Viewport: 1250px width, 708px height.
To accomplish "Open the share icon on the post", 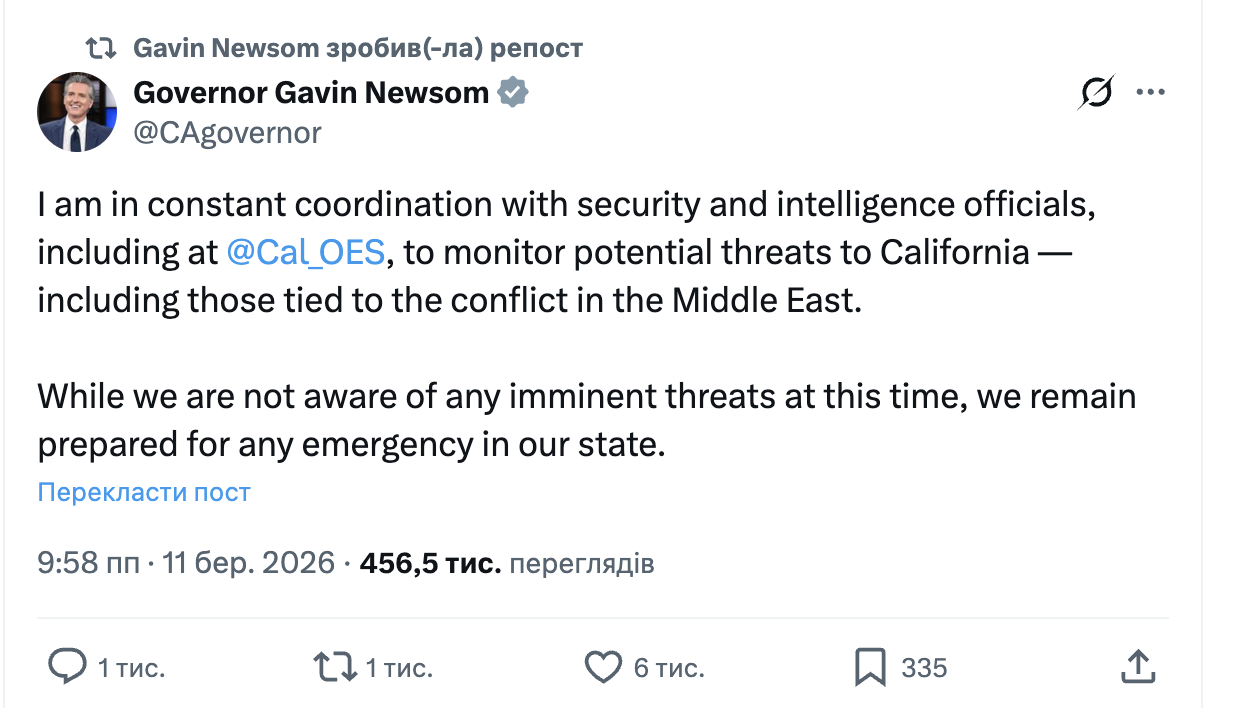I will click(x=1138, y=667).
